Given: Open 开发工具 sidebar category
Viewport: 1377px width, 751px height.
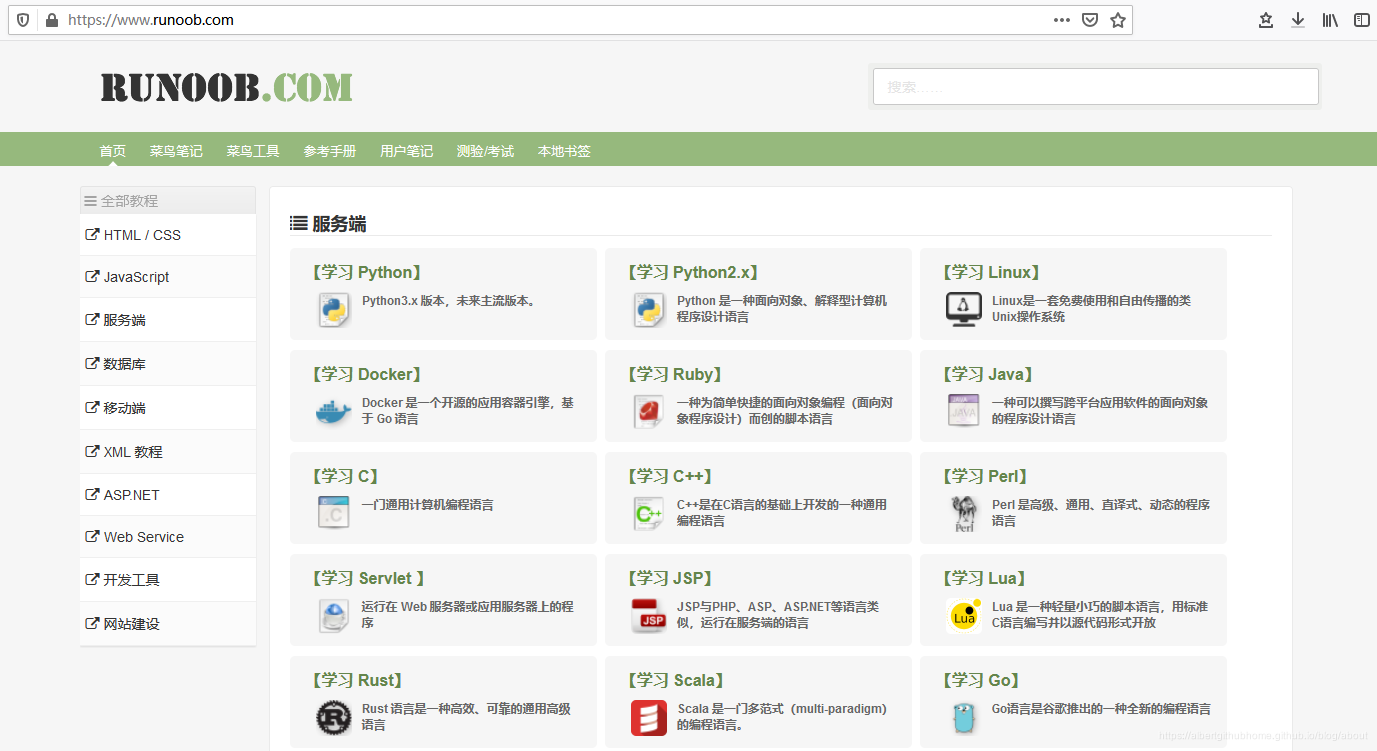Looking at the screenshot, I should coord(168,580).
